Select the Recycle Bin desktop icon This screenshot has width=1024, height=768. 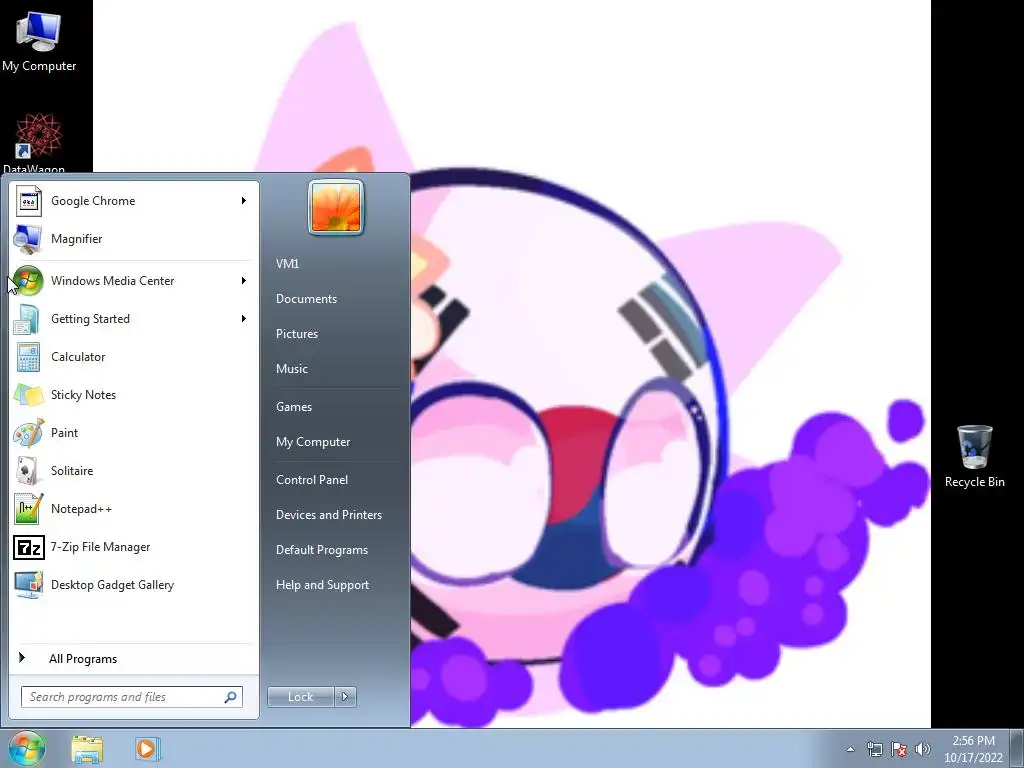click(974, 456)
